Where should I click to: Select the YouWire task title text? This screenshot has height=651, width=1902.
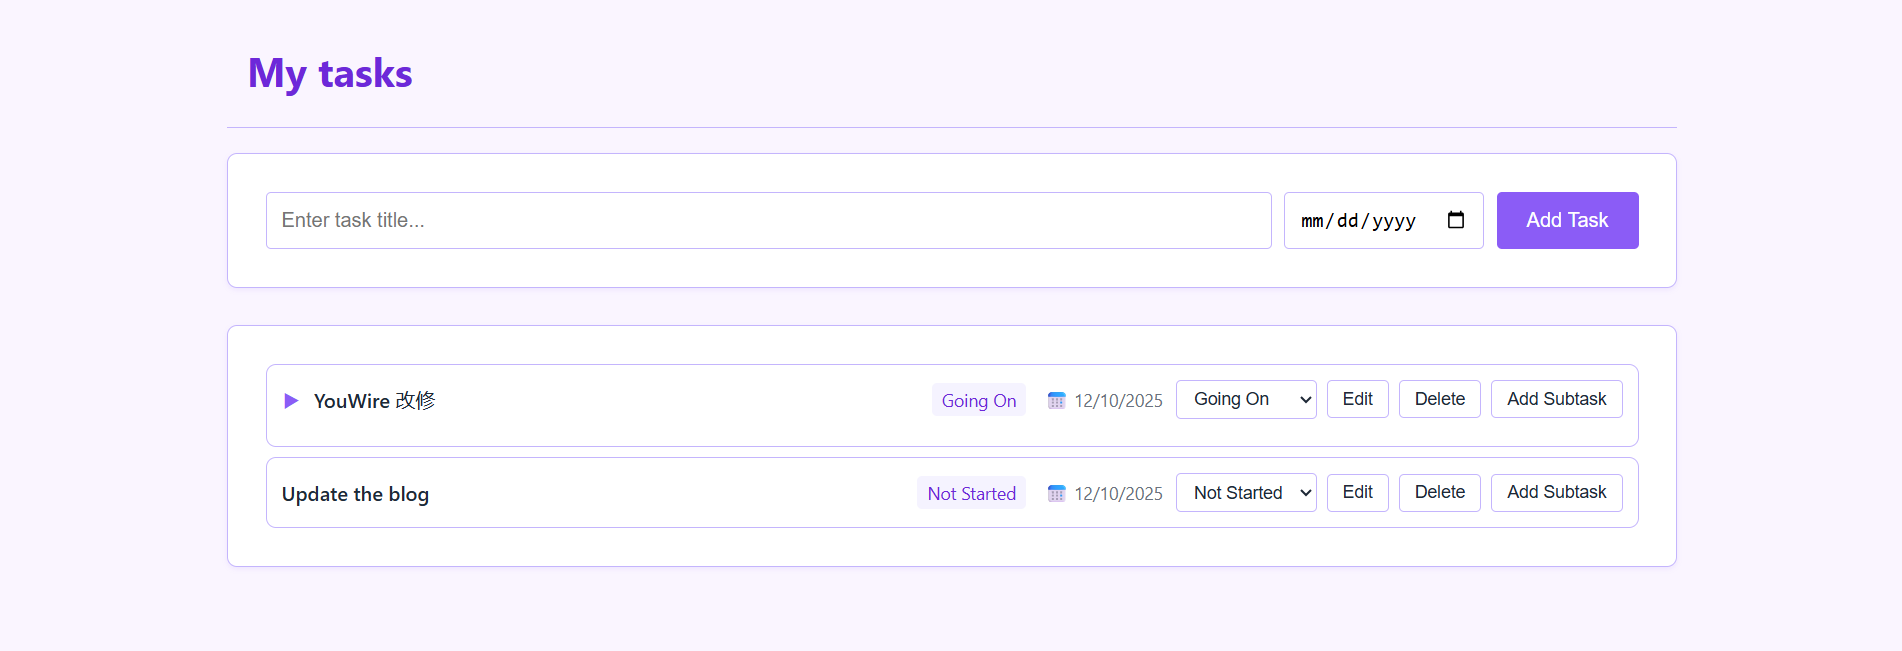coord(374,401)
